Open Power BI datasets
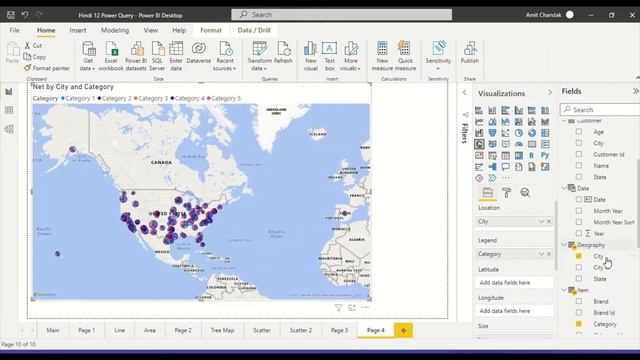This screenshot has width=640, height=360. coord(136,56)
